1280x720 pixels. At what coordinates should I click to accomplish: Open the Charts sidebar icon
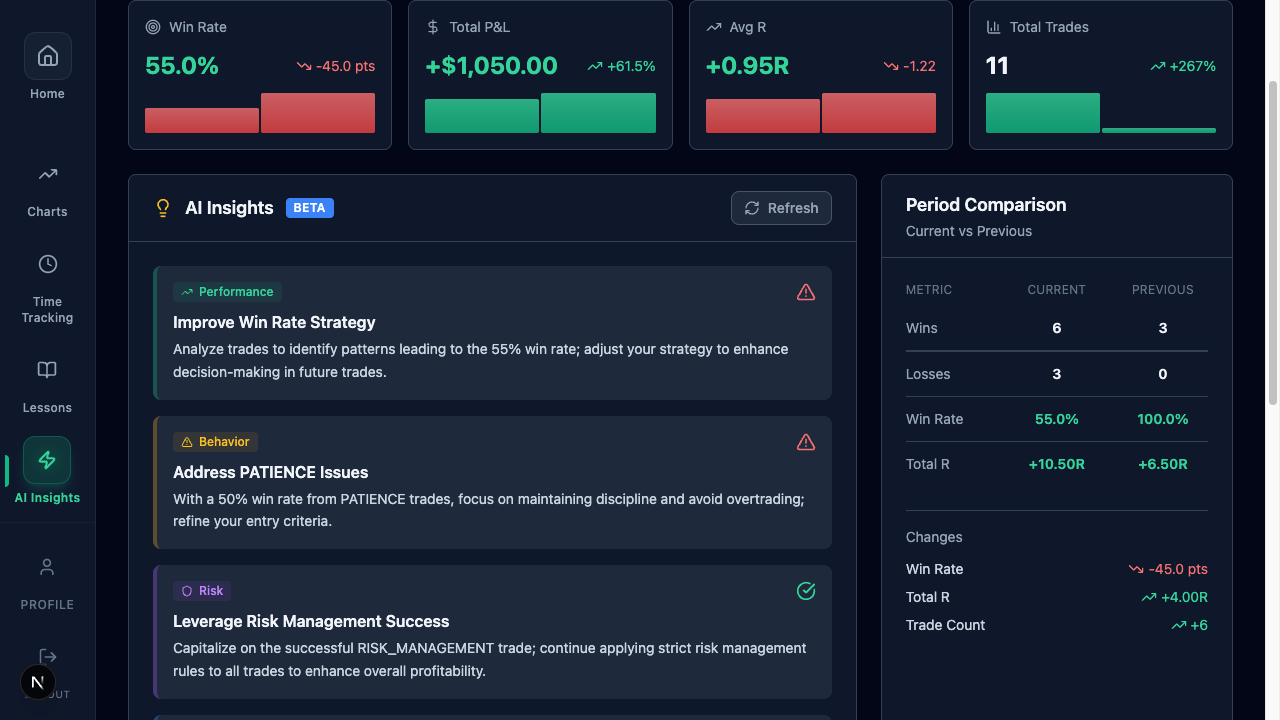(47, 173)
